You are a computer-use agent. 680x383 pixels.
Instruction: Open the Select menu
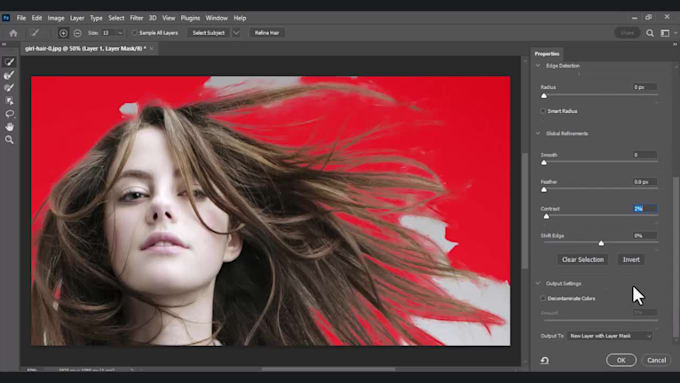(x=116, y=18)
